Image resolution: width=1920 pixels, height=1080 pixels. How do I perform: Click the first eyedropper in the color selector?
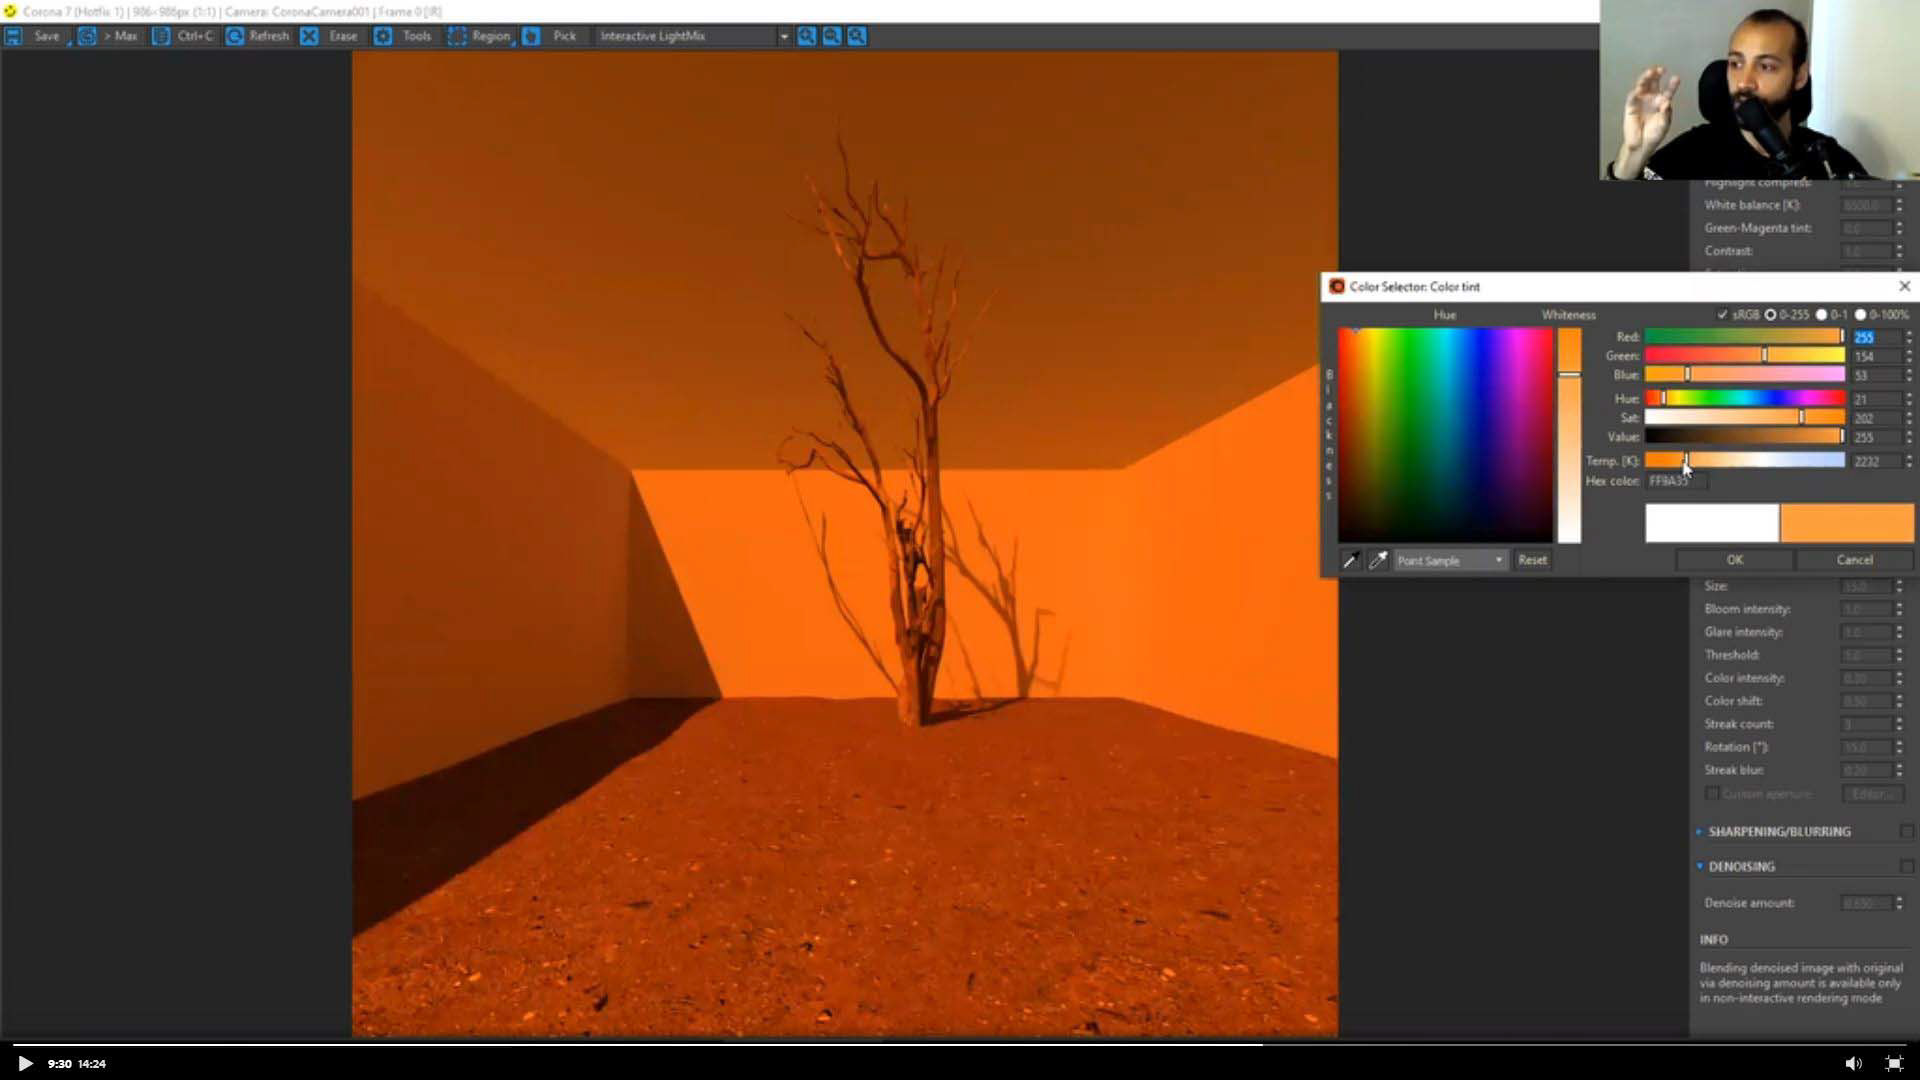pyautogui.click(x=1350, y=560)
